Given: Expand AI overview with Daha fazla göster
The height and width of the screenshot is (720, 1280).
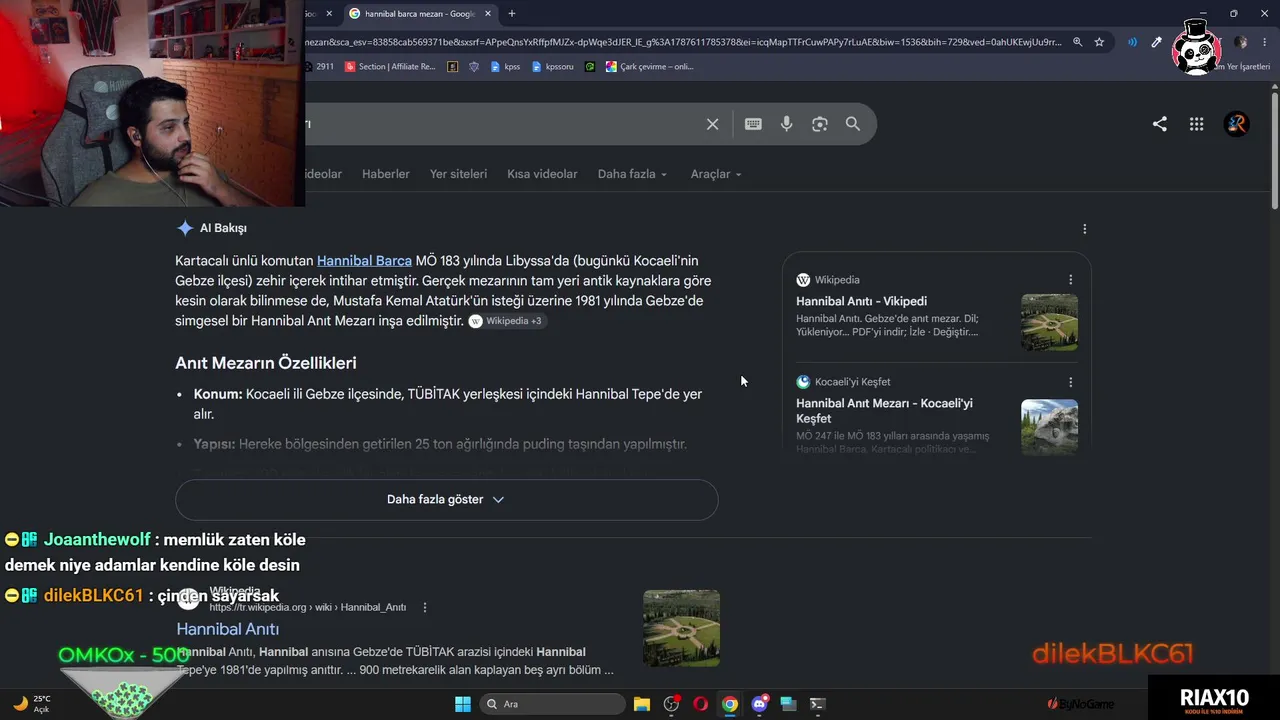Looking at the screenshot, I should [447, 500].
